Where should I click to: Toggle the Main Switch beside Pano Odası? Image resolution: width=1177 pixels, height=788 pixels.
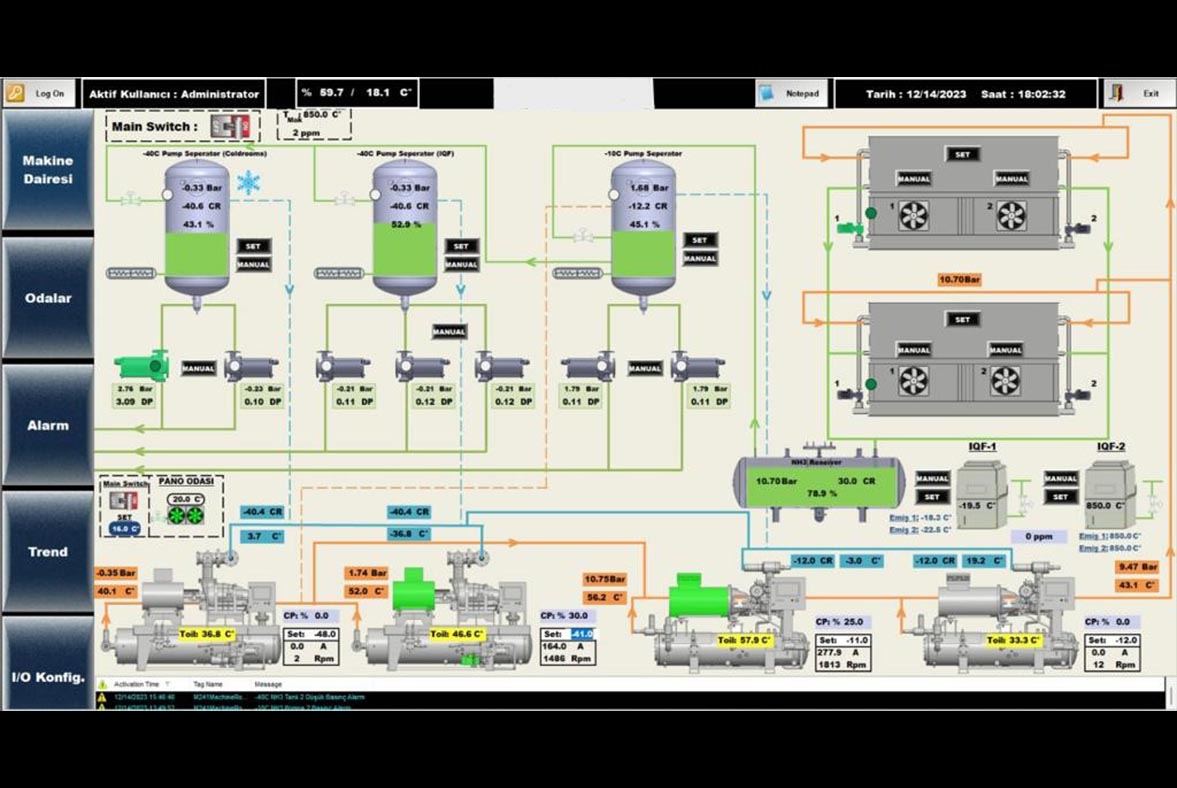click(x=124, y=499)
